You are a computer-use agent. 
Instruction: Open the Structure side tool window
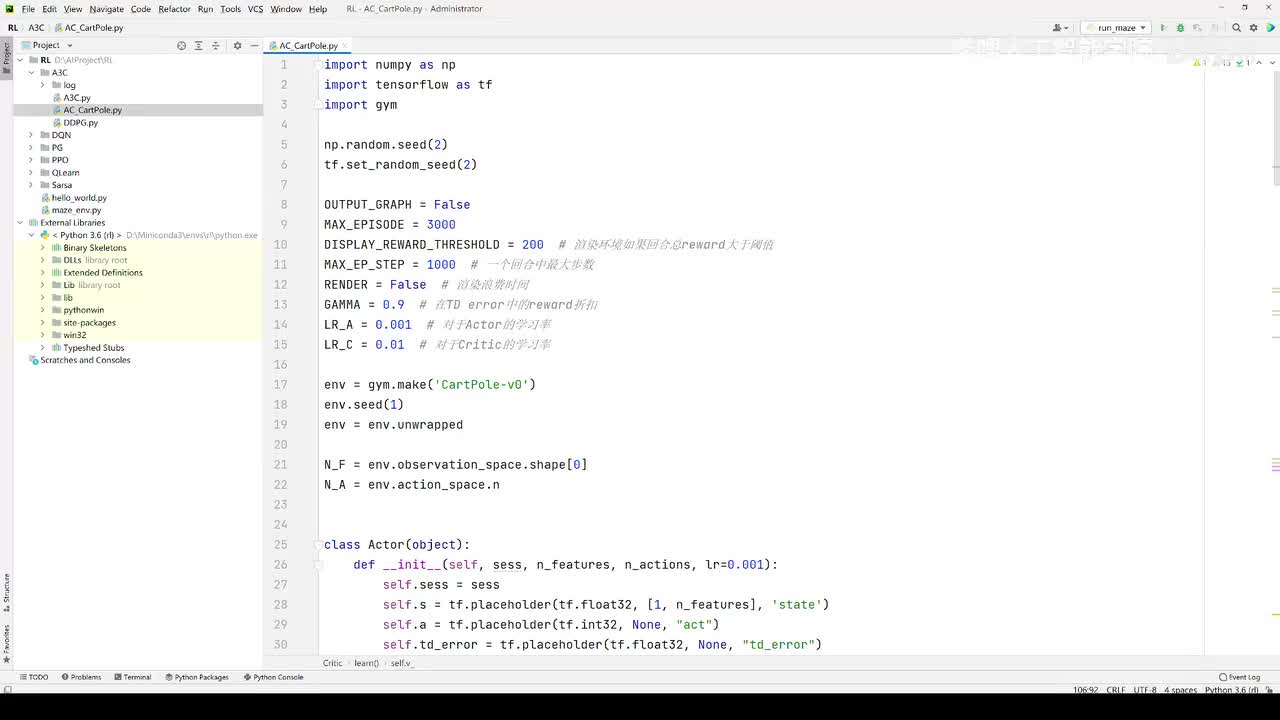[x=6, y=592]
